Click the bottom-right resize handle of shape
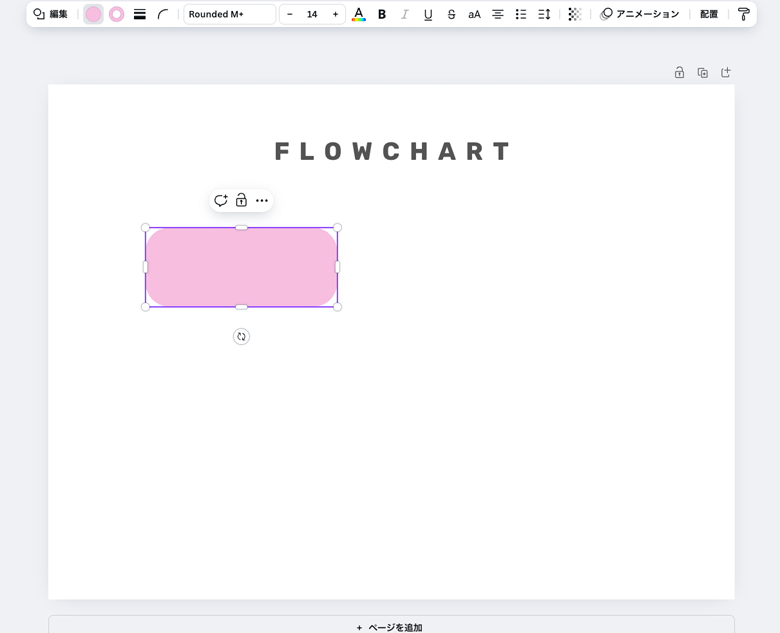Viewport: 780px width, 633px height. click(x=337, y=307)
